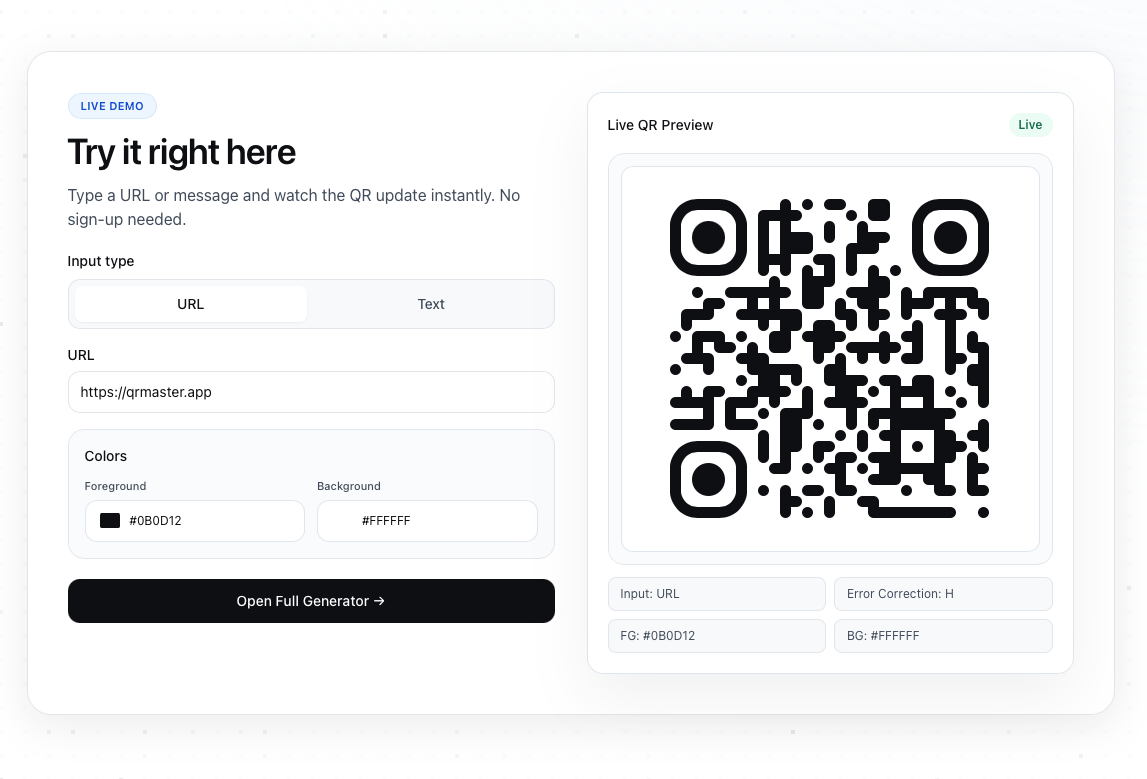Click the top-left QR finder square
Viewport: 1147px width, 779px height.
(x=708, y=237)
